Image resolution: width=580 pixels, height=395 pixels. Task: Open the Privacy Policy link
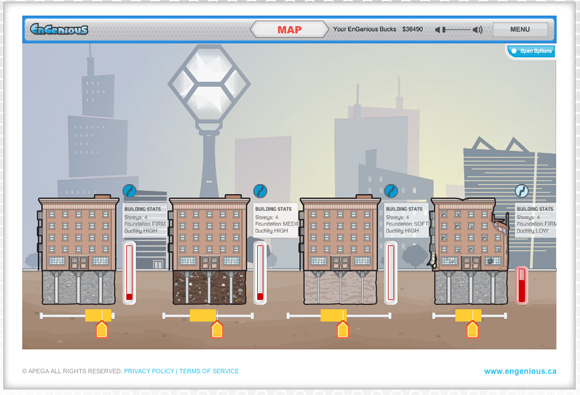pyautogui.click(x=149, y=371)
